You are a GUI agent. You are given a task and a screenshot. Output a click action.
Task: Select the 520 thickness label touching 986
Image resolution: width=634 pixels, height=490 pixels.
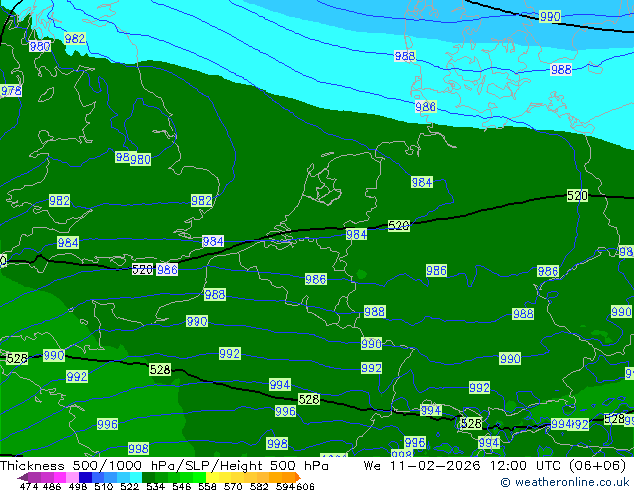point(142,270)
